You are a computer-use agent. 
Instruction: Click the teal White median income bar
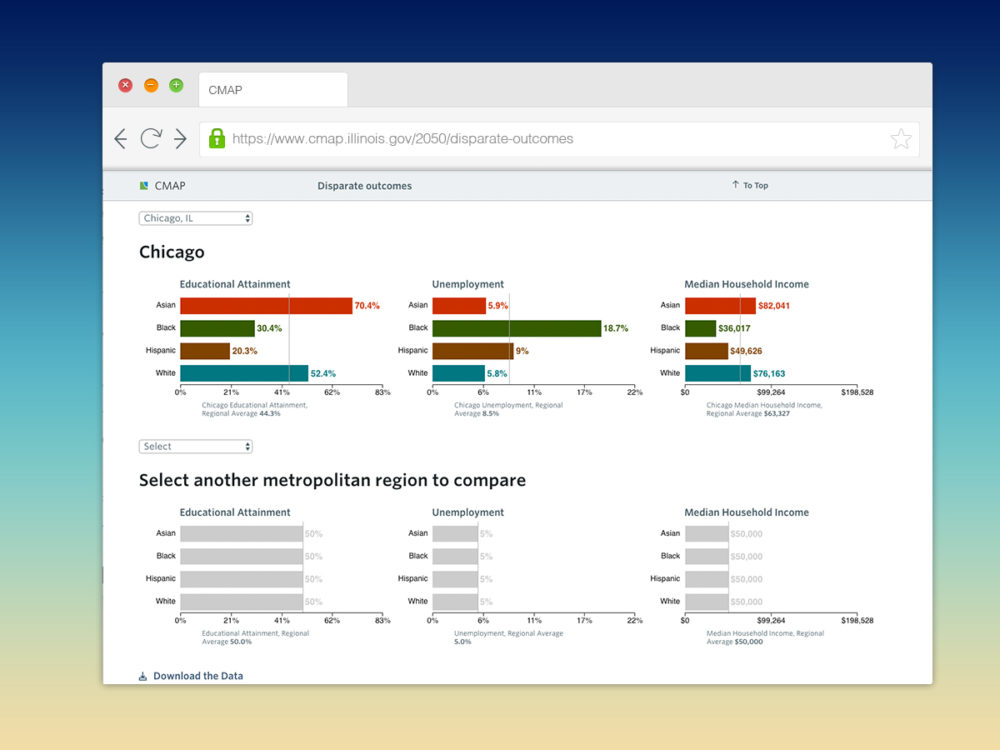coord(717,373)
